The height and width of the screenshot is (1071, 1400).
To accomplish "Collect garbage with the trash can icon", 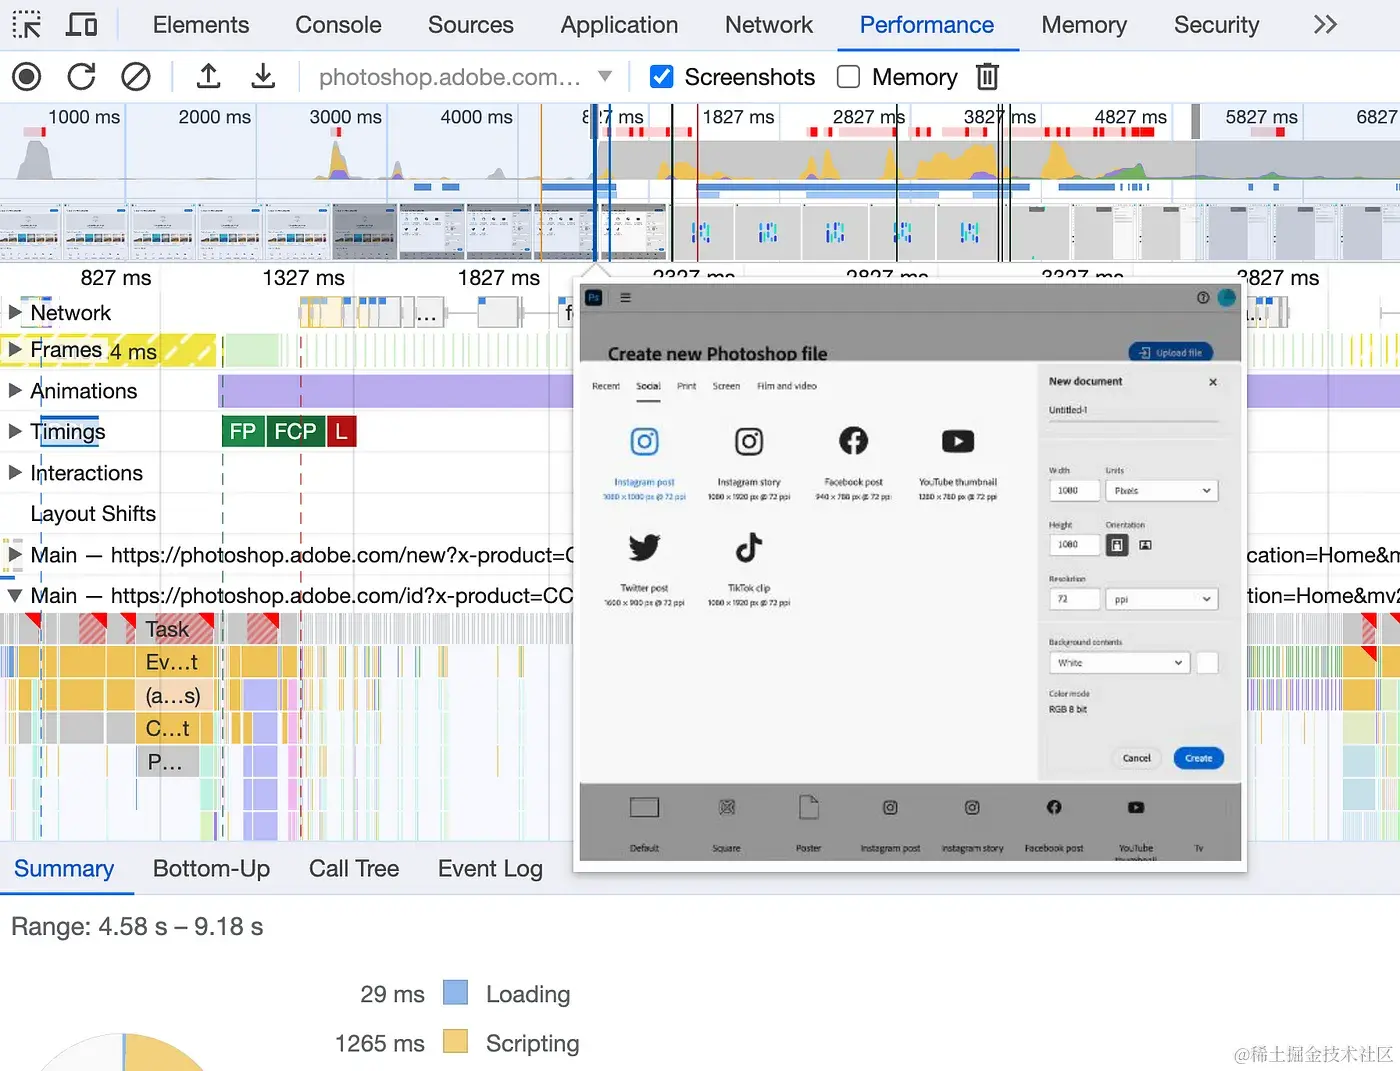I will pos(987,77).
